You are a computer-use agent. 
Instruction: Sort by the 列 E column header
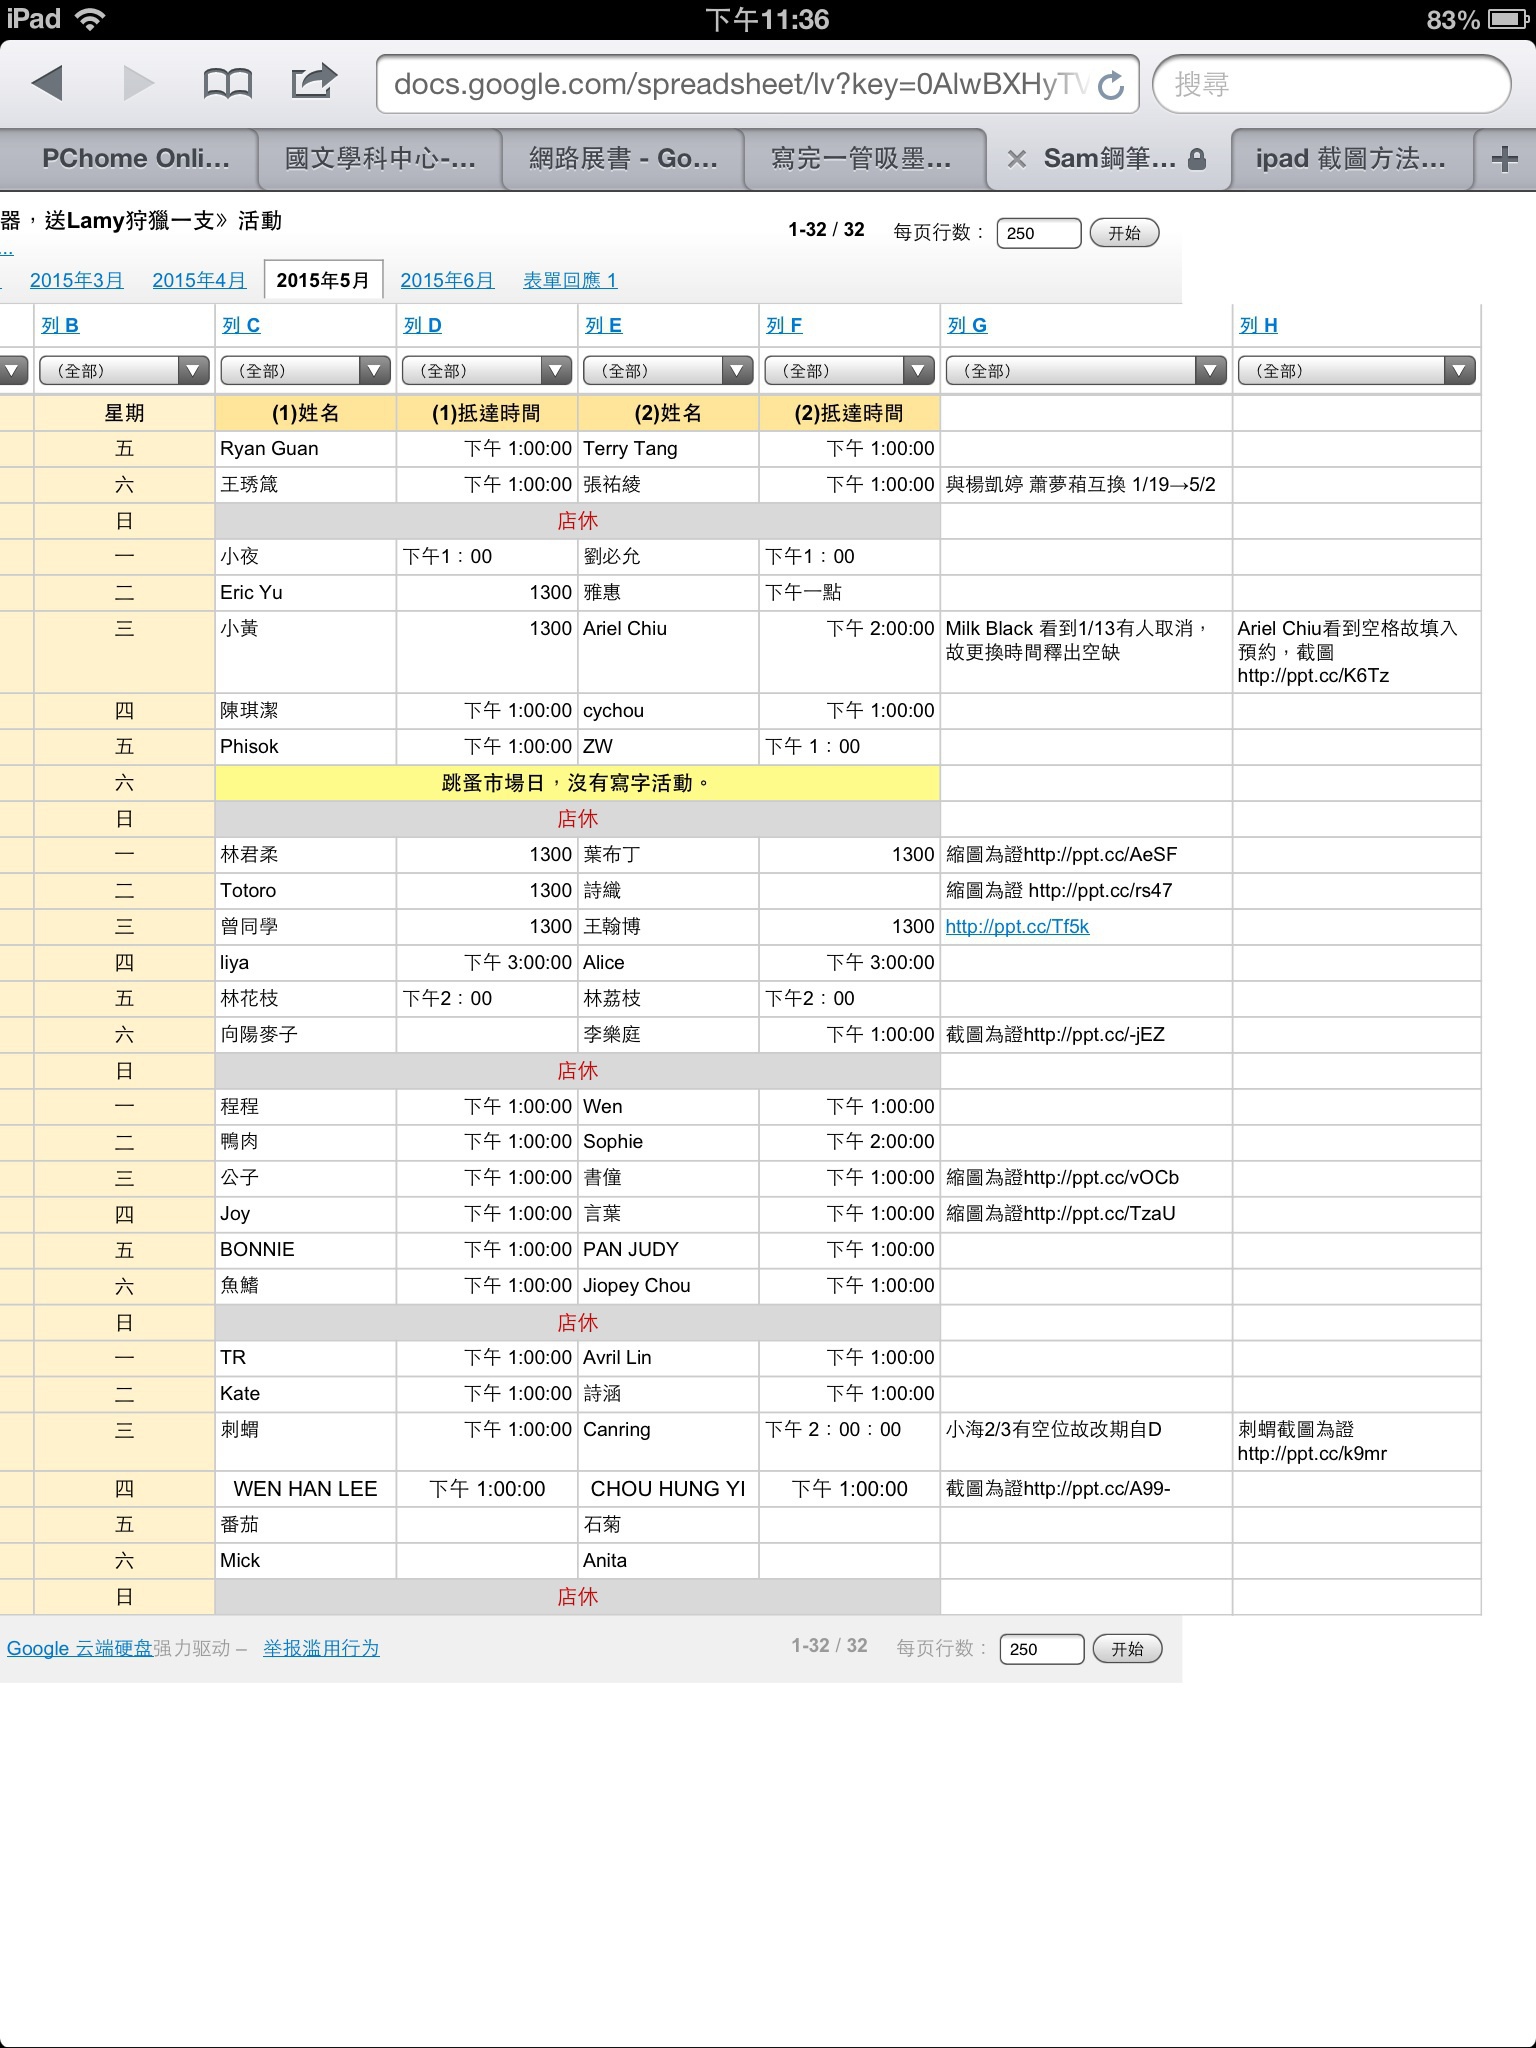[x=603, y=325]
